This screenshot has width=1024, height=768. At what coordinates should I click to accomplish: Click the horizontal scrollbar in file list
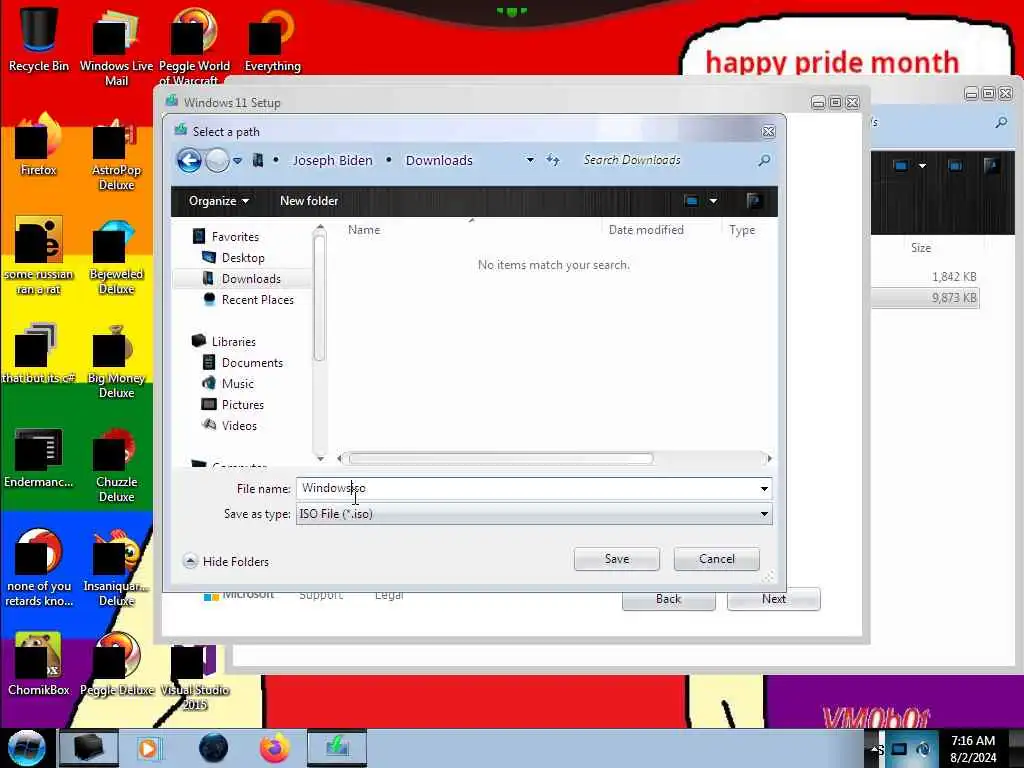click(x=500, y=458)
